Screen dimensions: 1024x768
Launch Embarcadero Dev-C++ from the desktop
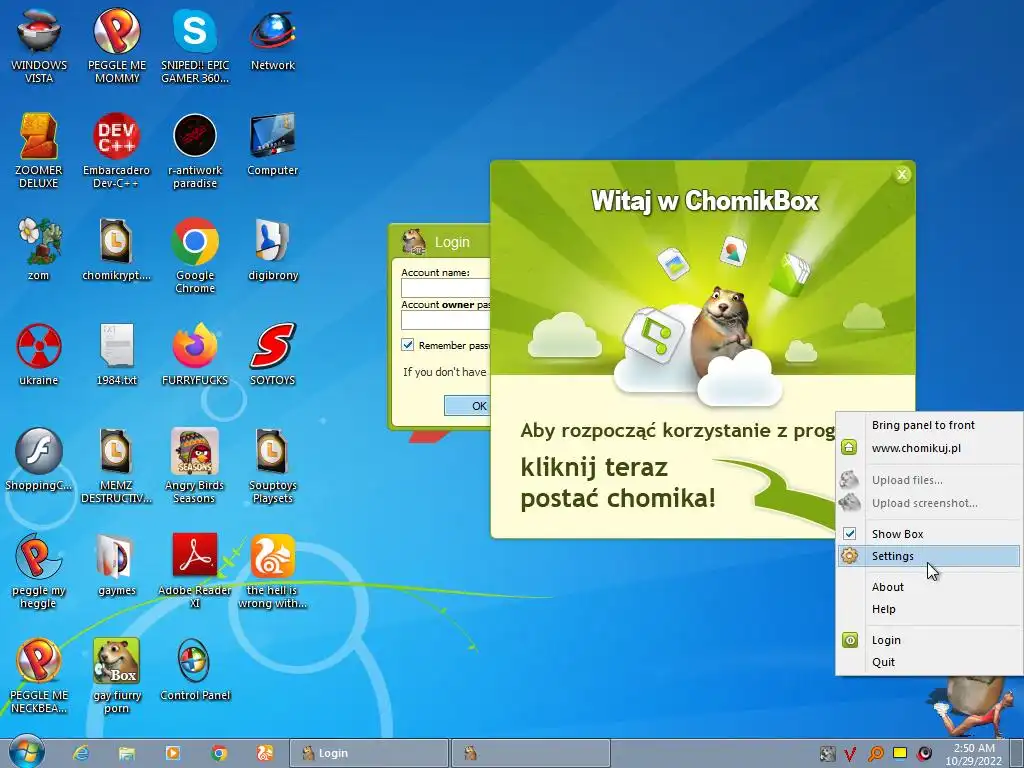[x=116, y=150]
